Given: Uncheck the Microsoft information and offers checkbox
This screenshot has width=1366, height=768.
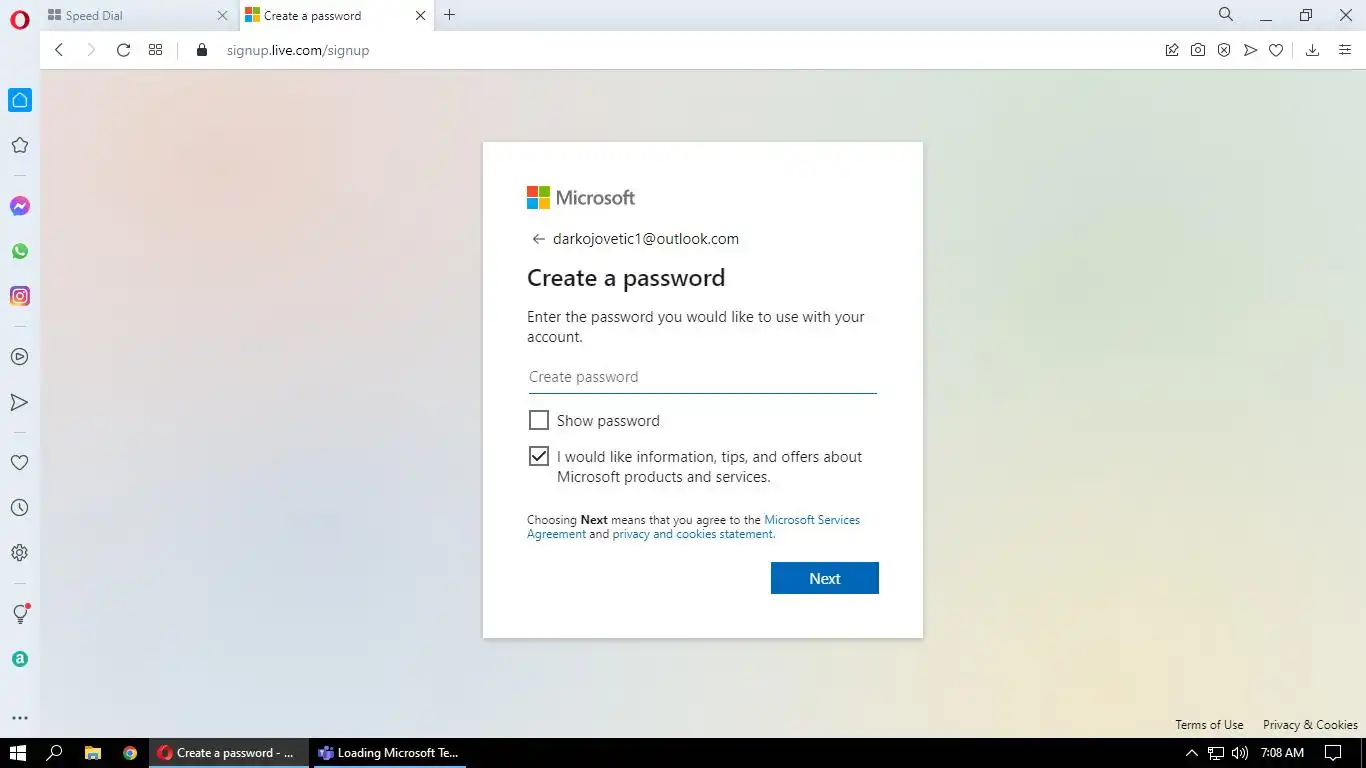Looking at the screenshot, I should point(539,456).
